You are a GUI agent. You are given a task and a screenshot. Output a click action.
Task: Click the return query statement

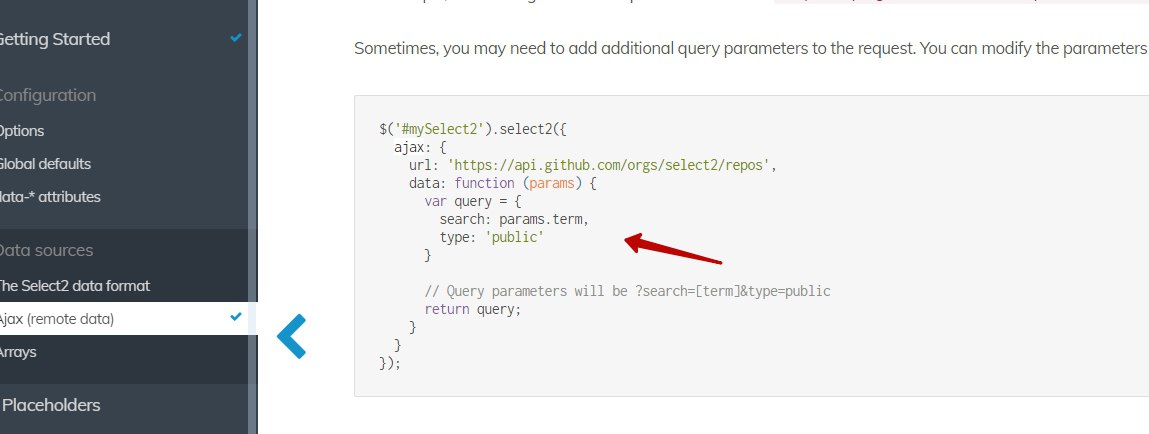[473, 309]
